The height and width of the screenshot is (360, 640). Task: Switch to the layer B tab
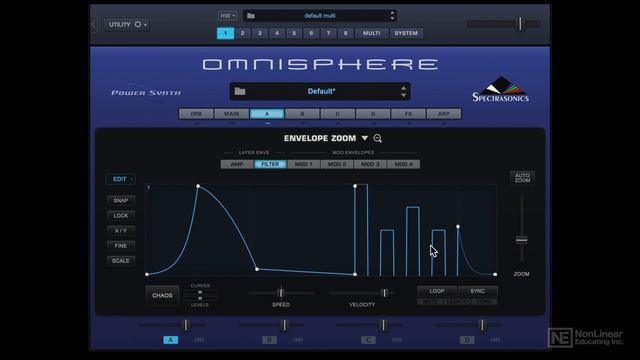click(302, 114)
